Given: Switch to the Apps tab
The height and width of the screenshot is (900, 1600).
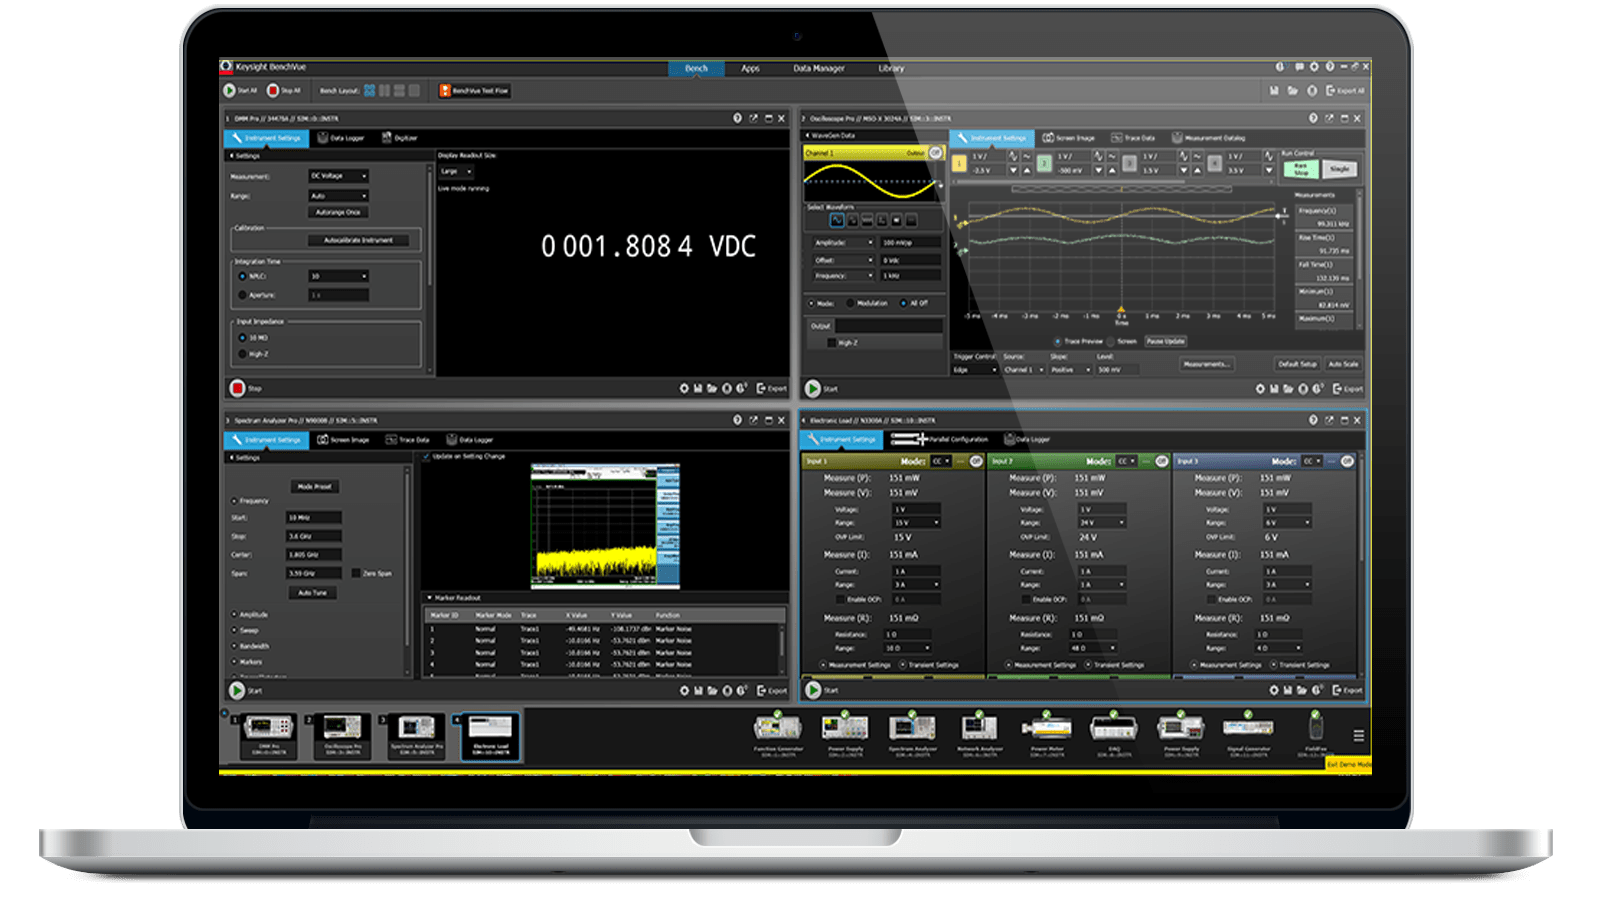Looking at the screenshot, I should pos(750,69).
